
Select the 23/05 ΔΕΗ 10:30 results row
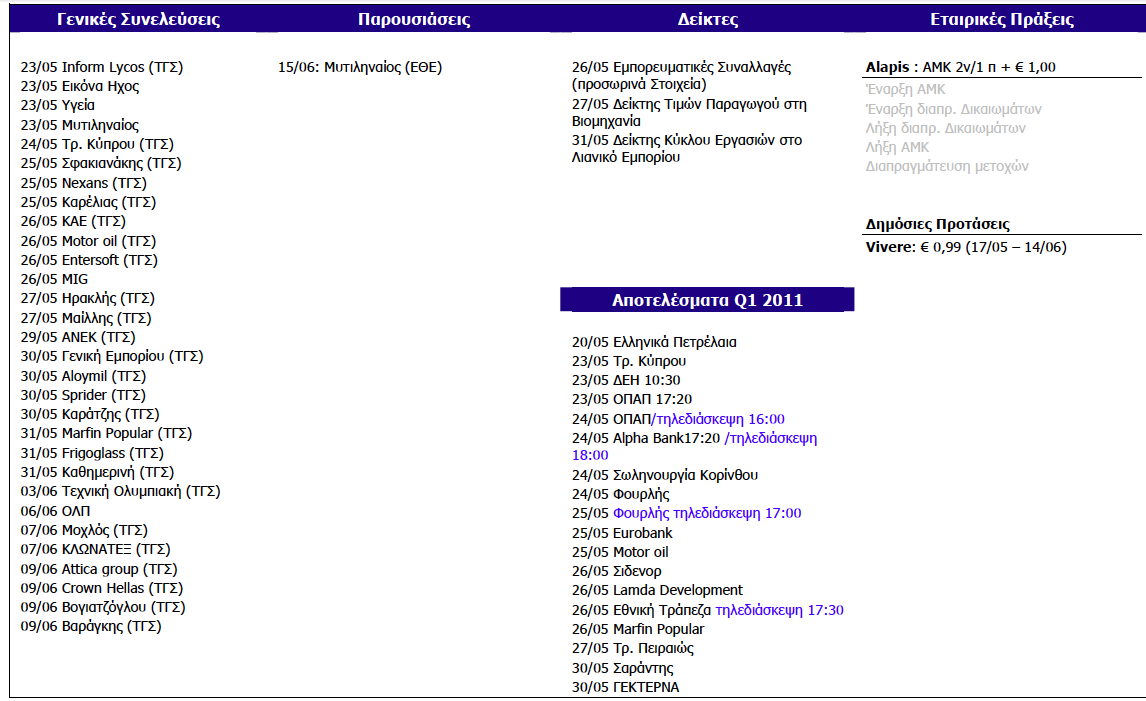tap(626, 380)
